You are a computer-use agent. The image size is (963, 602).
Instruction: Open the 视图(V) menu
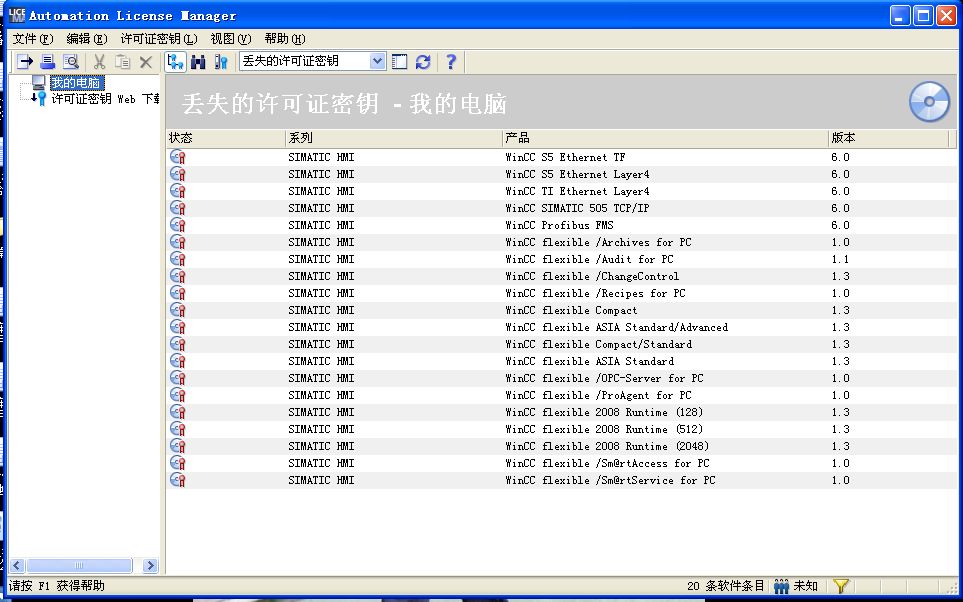tap(231, 39)
